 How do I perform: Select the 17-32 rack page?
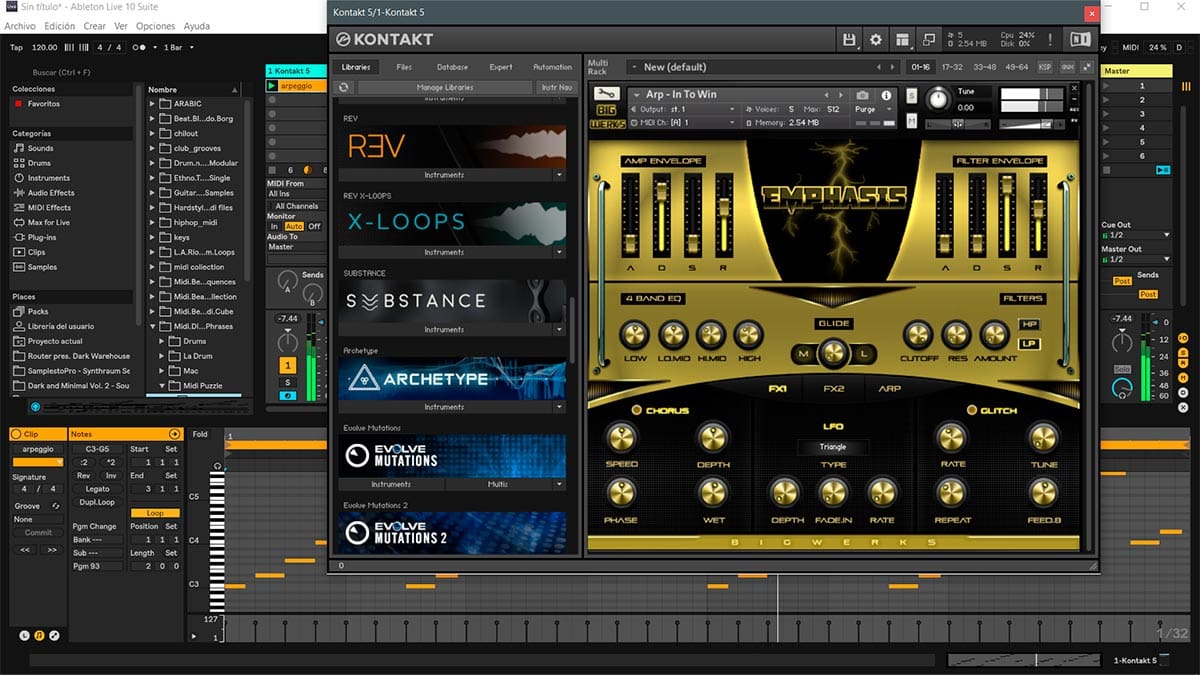pyautogui.click(x=952, y=67)
